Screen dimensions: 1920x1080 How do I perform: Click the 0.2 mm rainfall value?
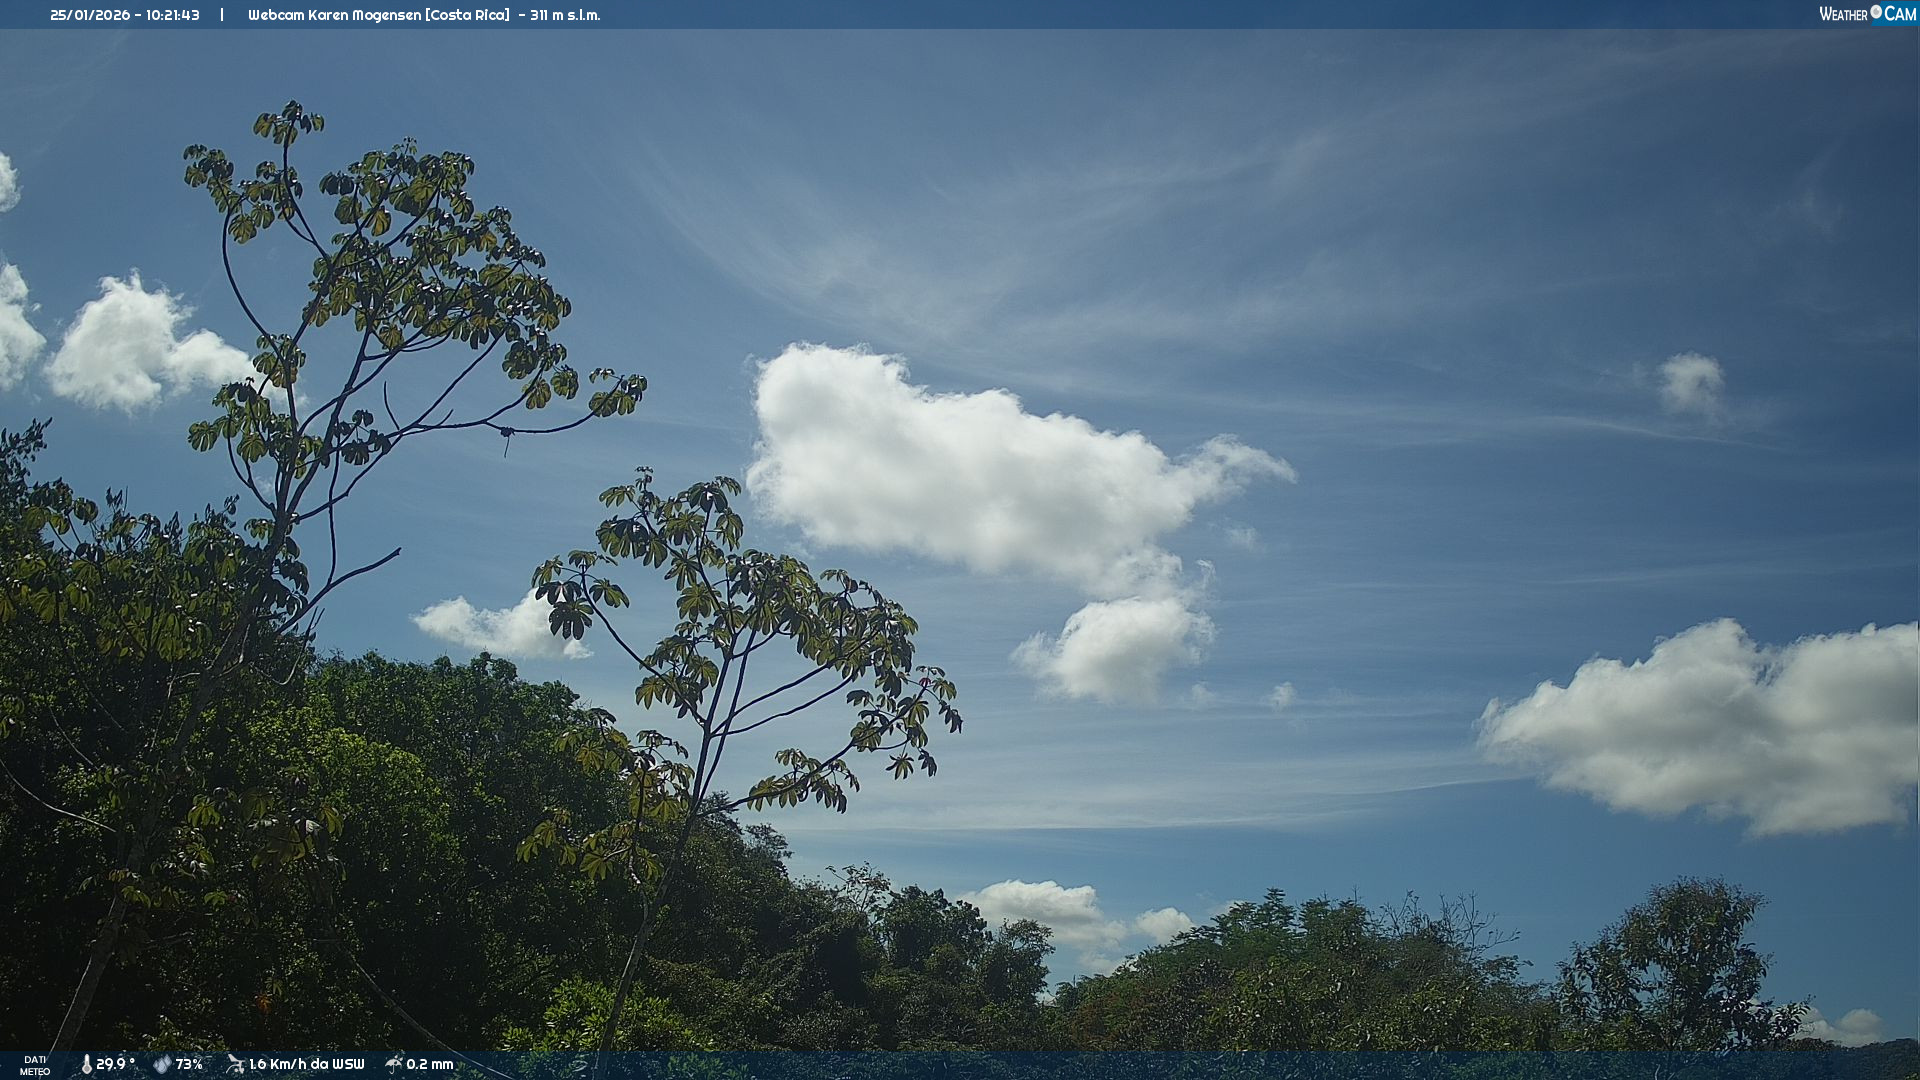tap(429, 1064)
